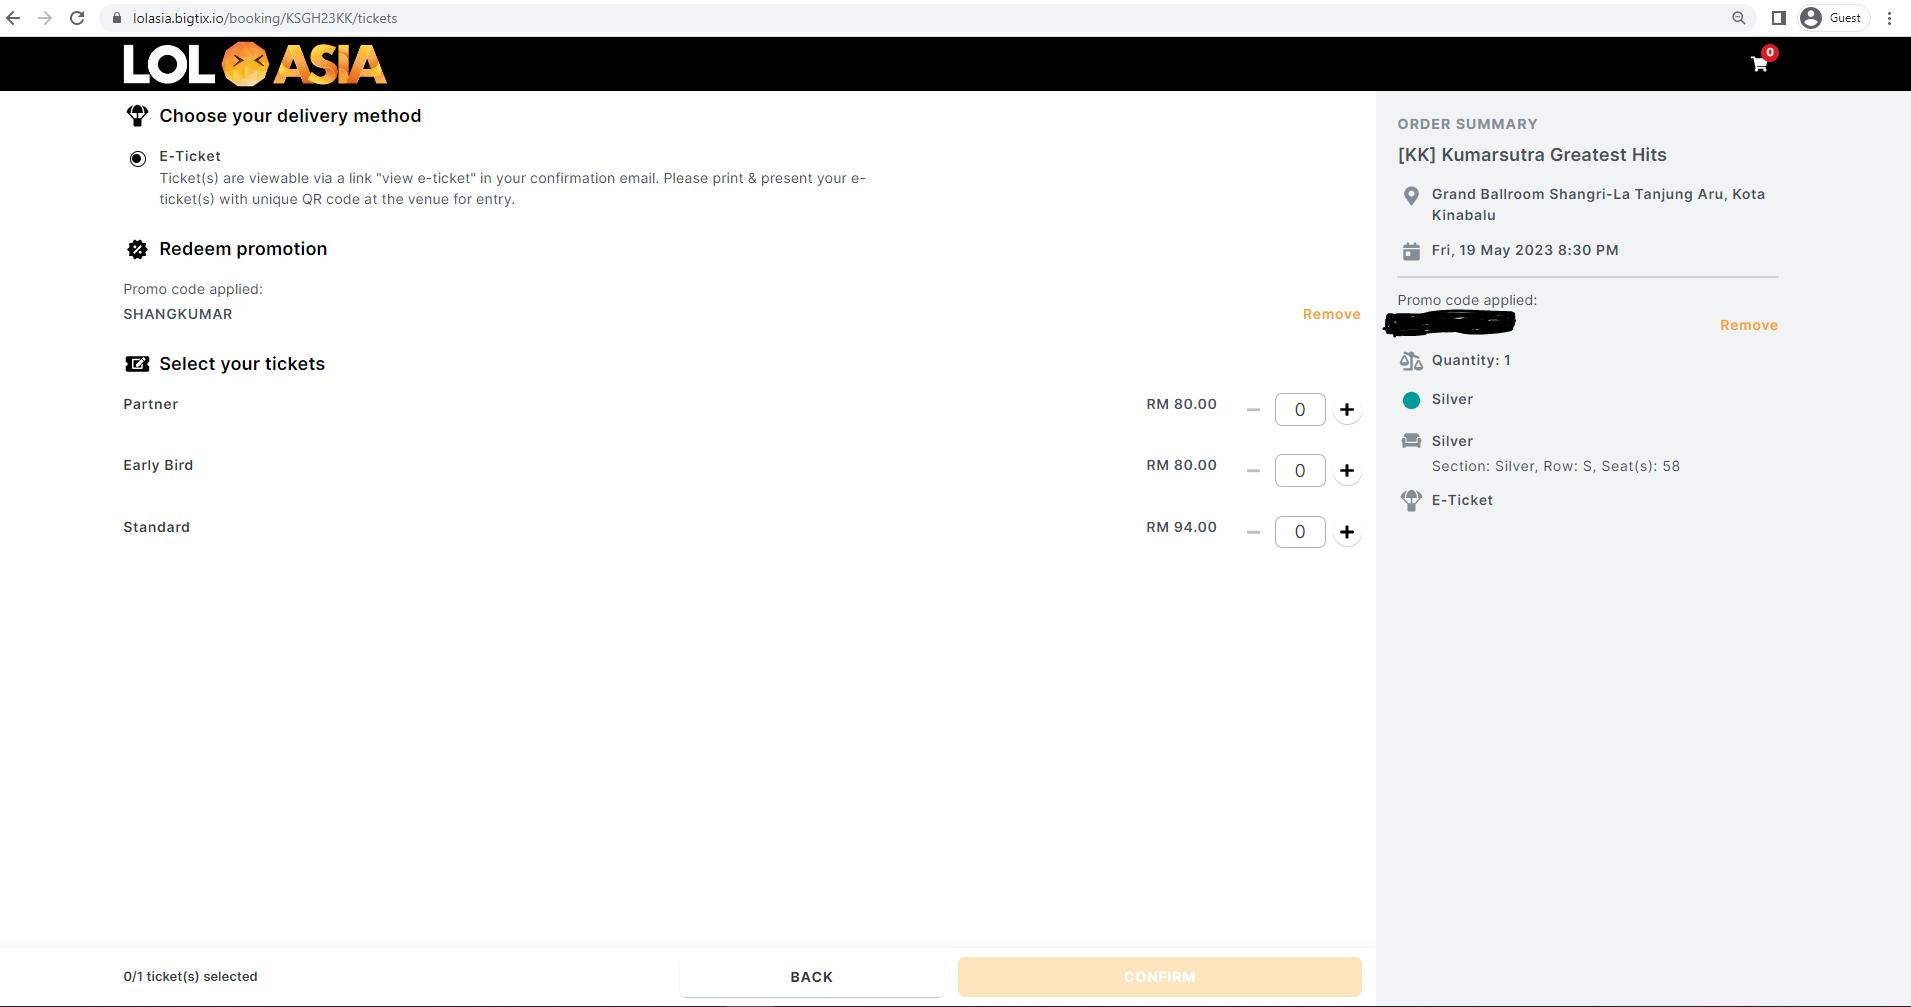Click the SHANGKUMAR promo code text
Viewport: 1911px width, 1007px height.
coord(178,314)
